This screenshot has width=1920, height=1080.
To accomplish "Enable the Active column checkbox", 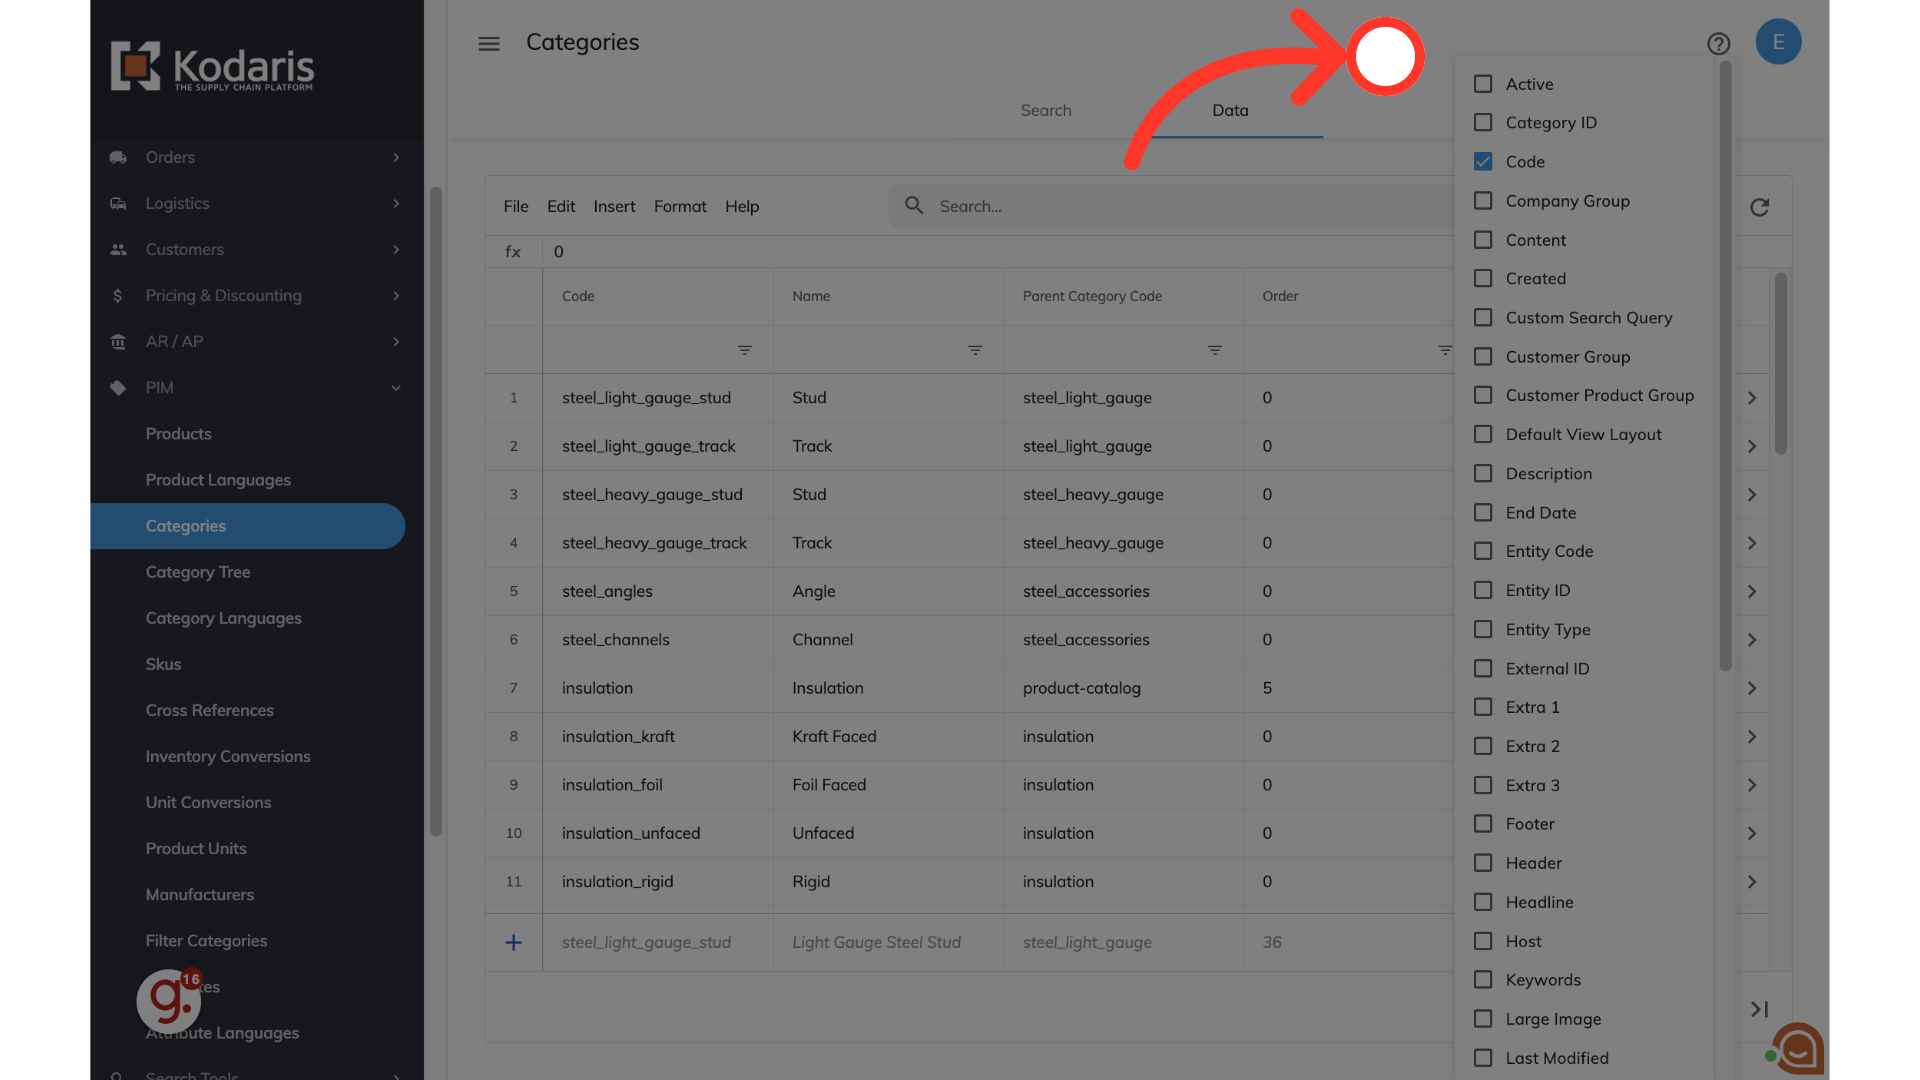I will pos(1483,84).
